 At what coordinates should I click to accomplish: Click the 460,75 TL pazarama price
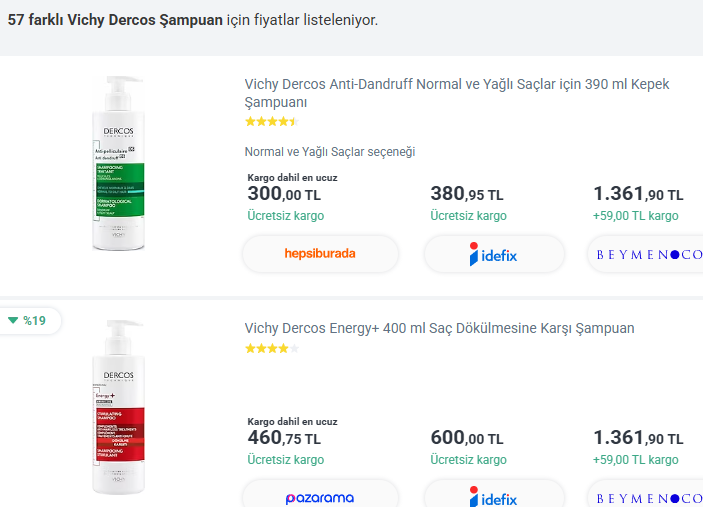tap(284, 438)
